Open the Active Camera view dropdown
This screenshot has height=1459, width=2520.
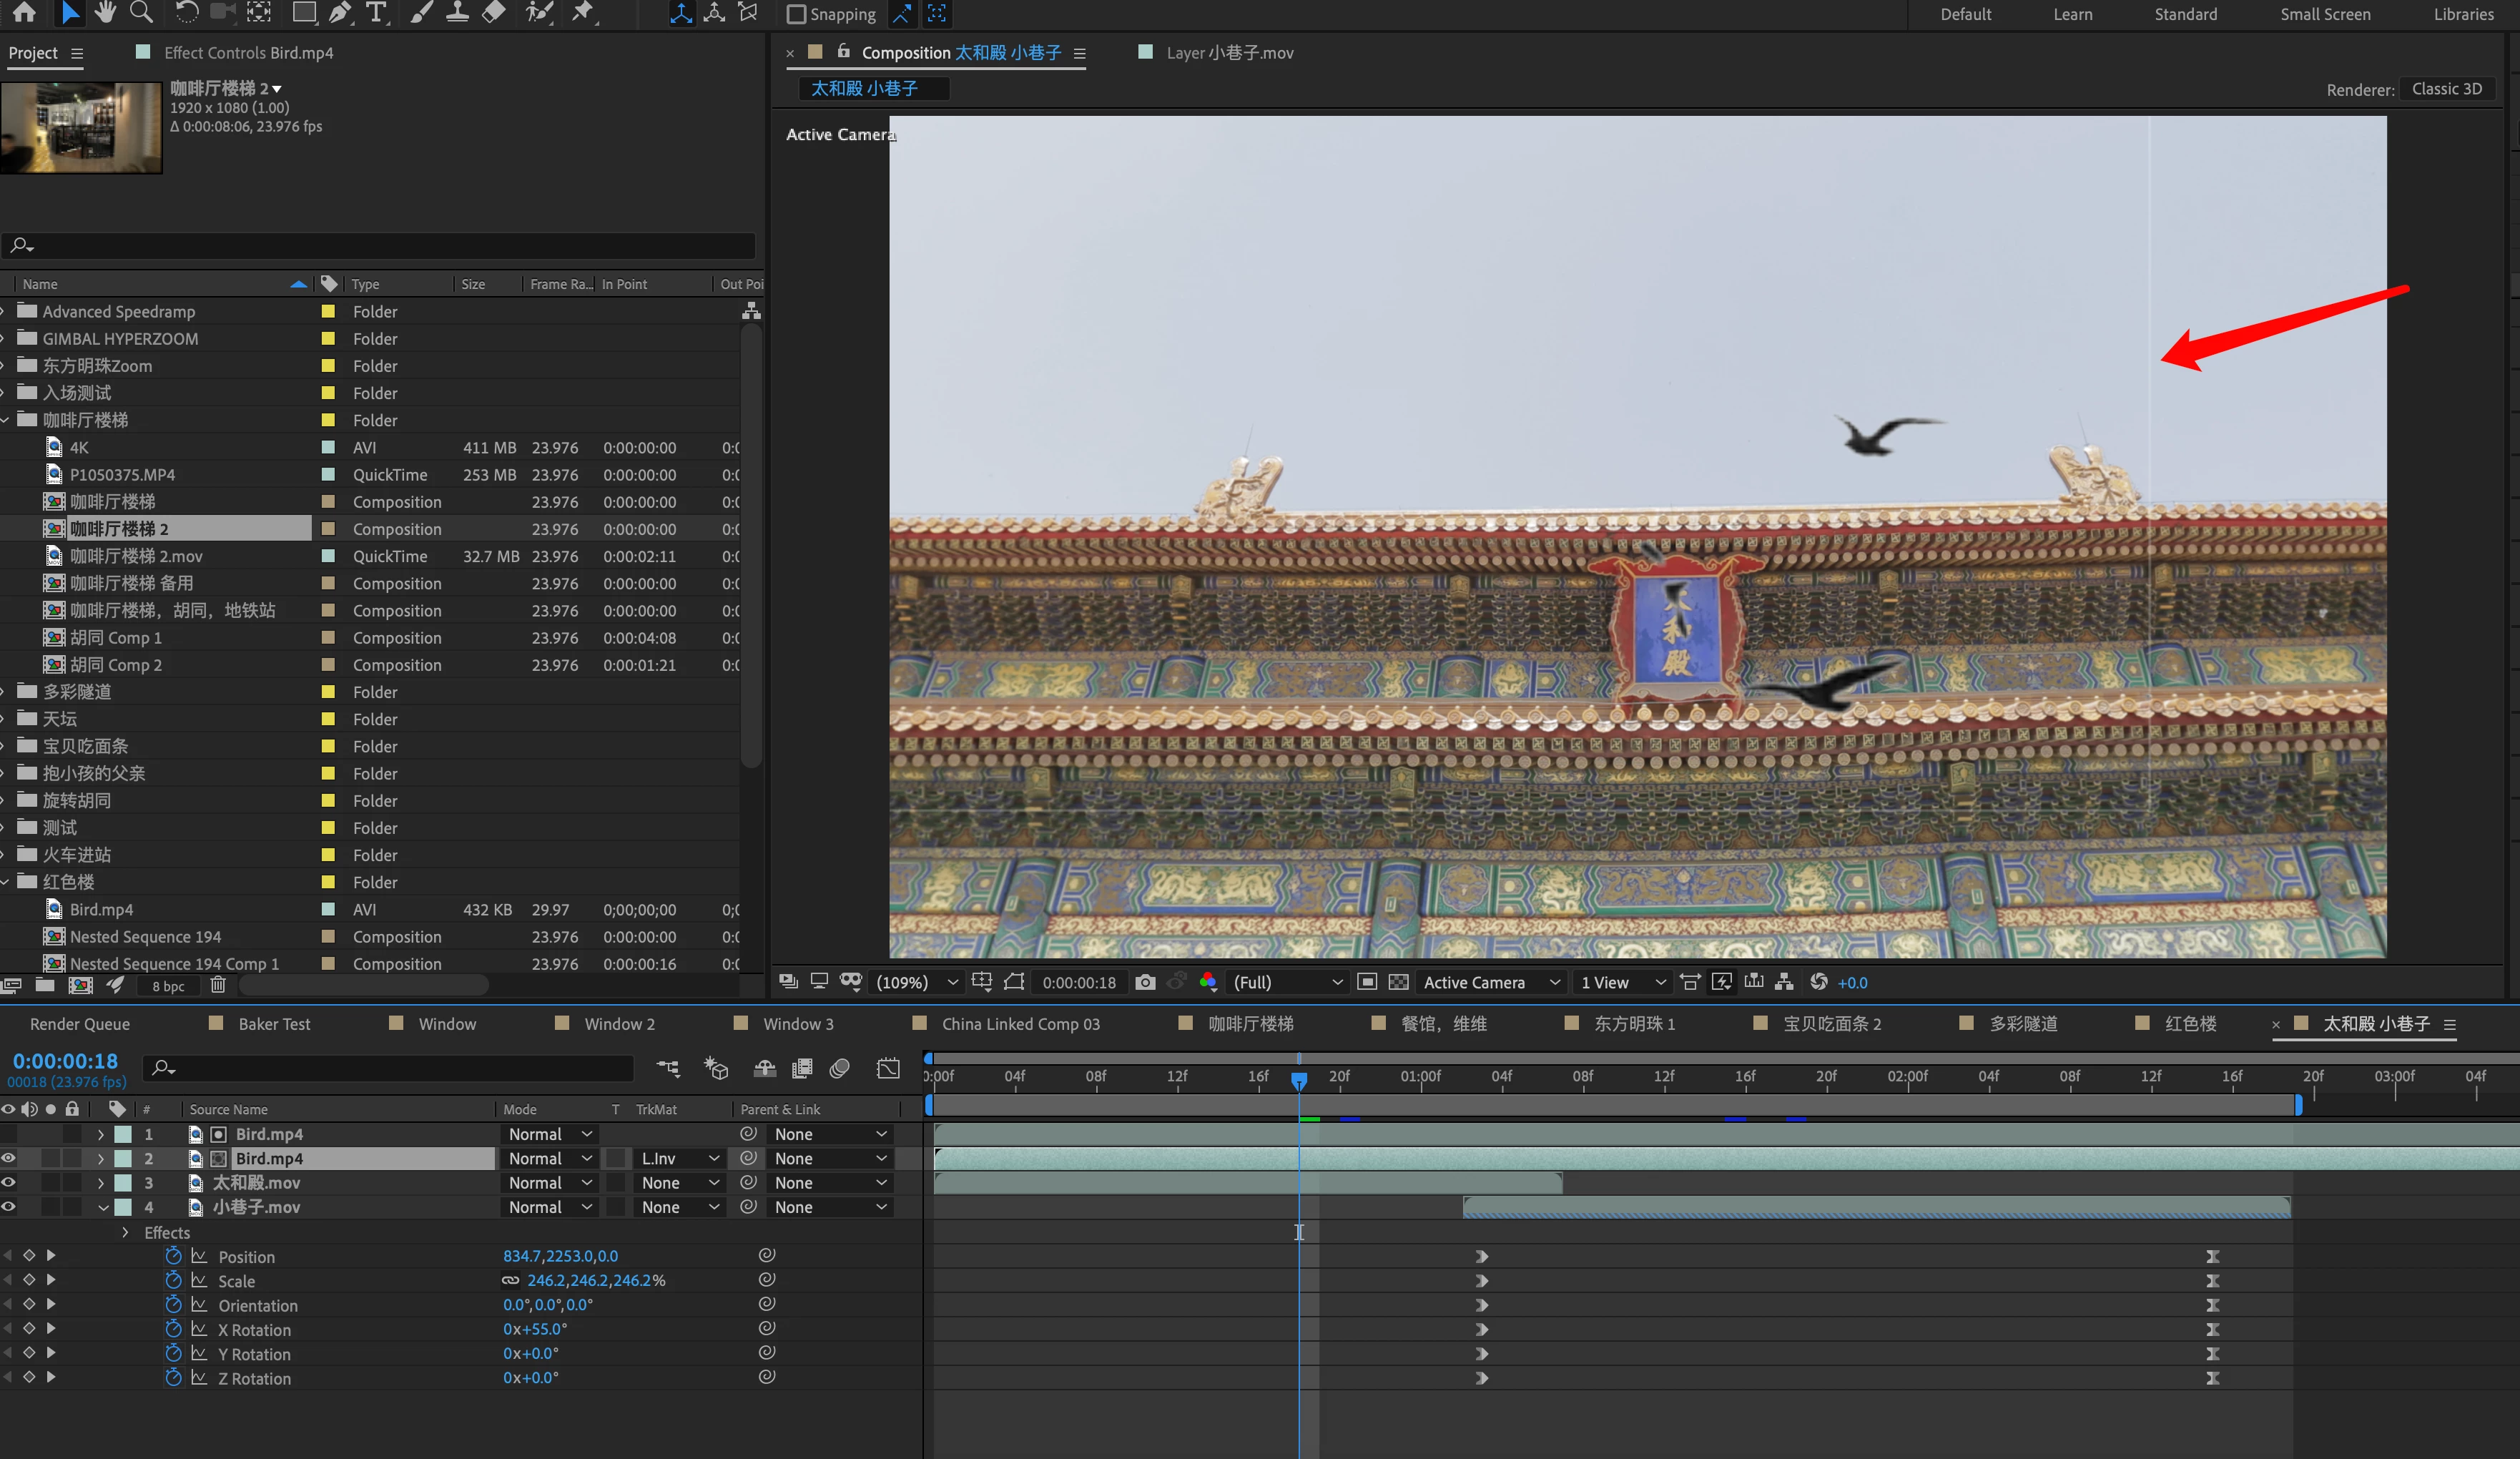pyautogui.click(x=1491, y=982)
